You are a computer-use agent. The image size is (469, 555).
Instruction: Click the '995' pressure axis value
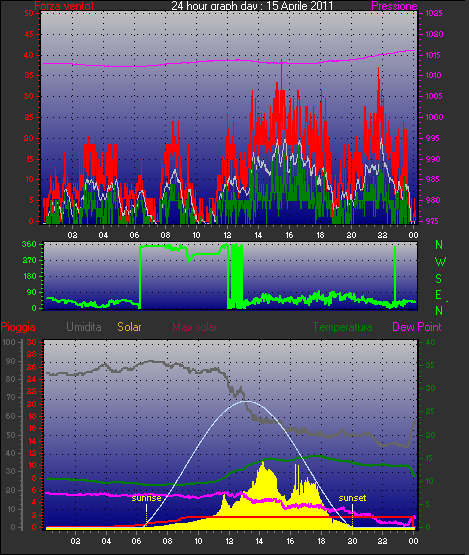[432, 138]
